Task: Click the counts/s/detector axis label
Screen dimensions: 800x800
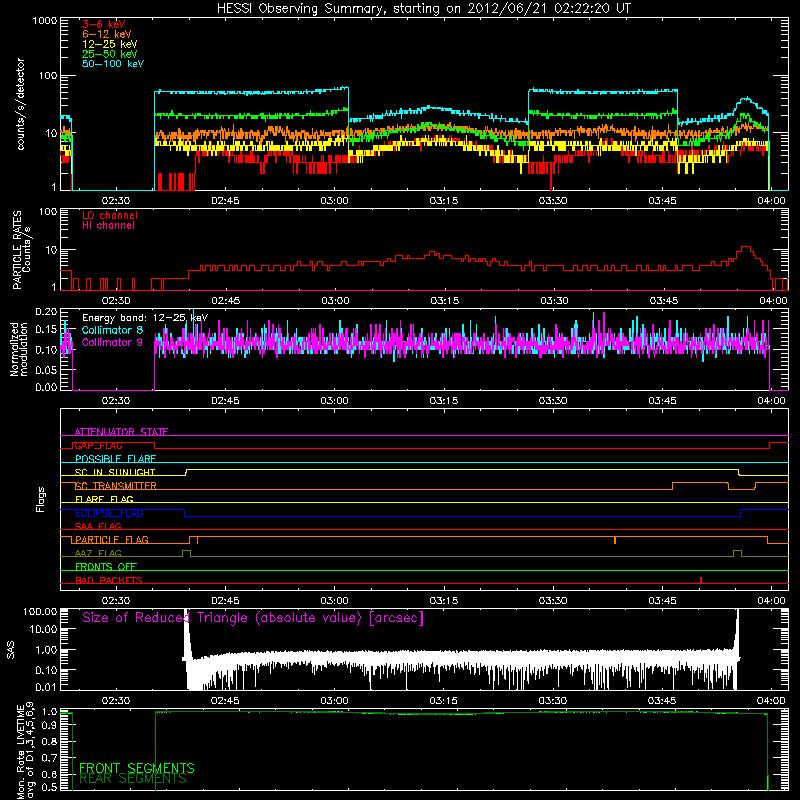Action: tap(20, 104)
